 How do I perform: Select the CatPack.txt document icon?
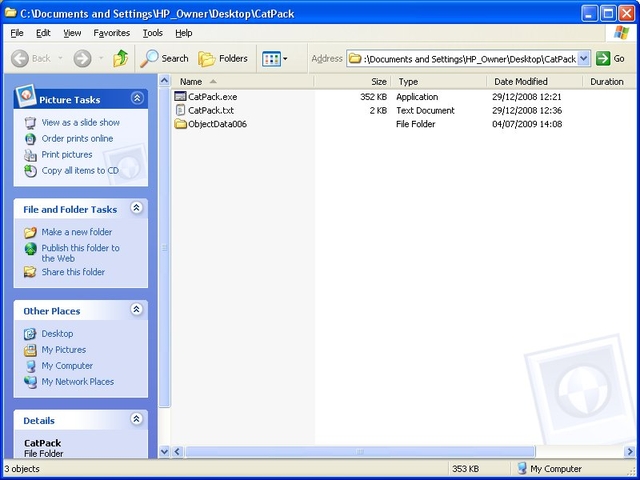tap(180, 110)
